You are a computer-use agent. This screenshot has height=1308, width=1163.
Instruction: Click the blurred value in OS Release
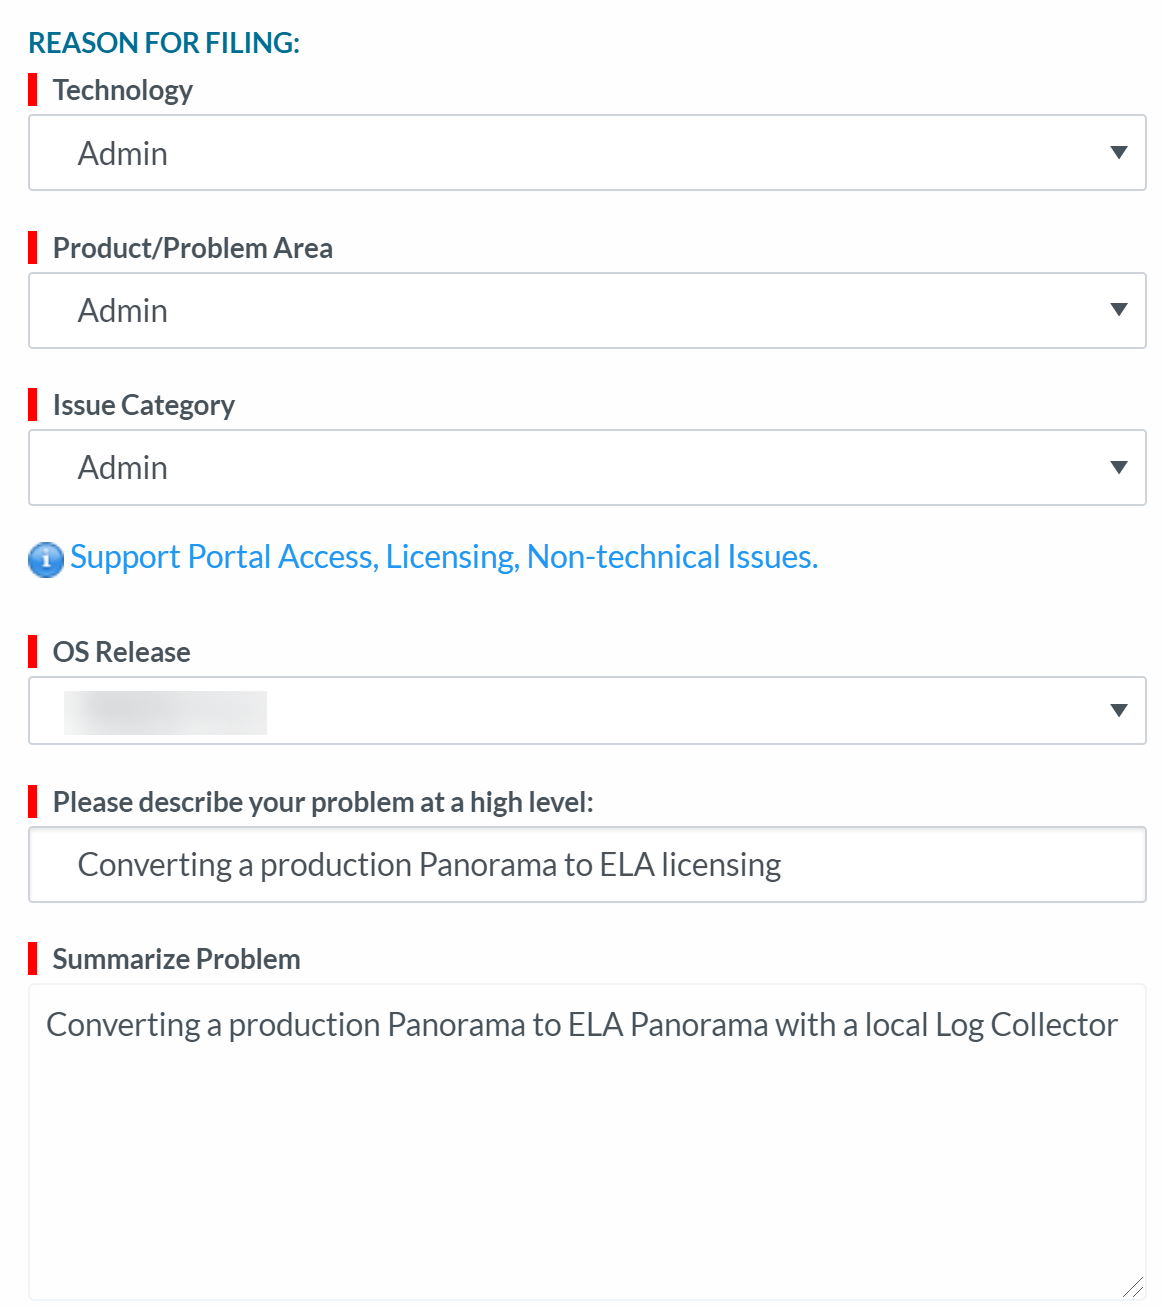(165, 712)
